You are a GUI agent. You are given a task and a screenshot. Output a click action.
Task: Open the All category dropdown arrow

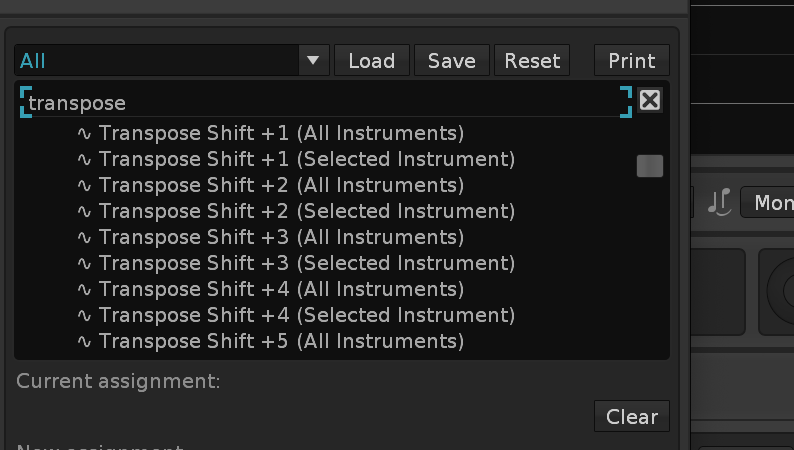click(313, 60)
